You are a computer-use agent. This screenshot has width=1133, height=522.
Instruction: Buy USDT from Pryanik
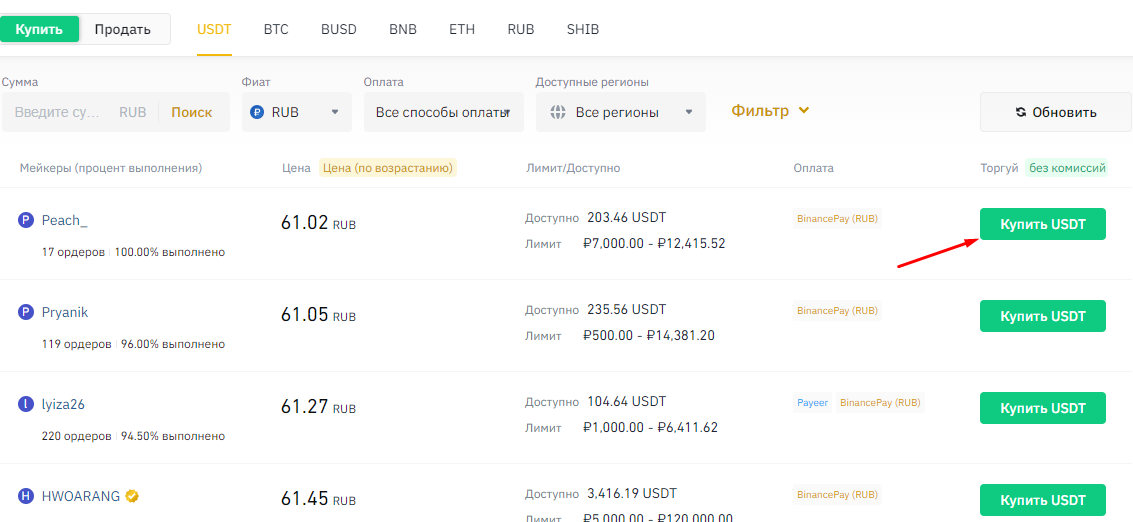click(x=1043, y=316)
